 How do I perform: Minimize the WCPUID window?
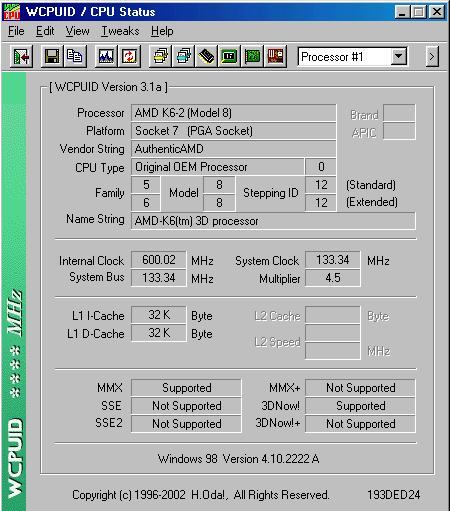(x=402, y=12)
